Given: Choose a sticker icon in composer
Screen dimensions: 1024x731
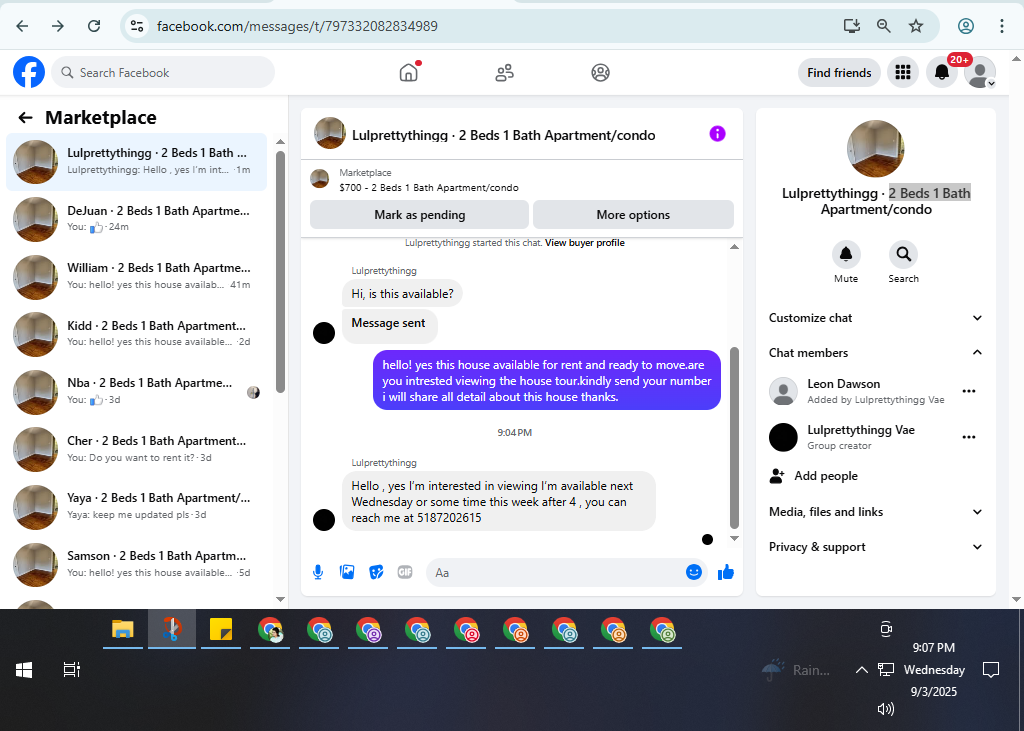Looking at the screenshot, I should click(376, 573).
